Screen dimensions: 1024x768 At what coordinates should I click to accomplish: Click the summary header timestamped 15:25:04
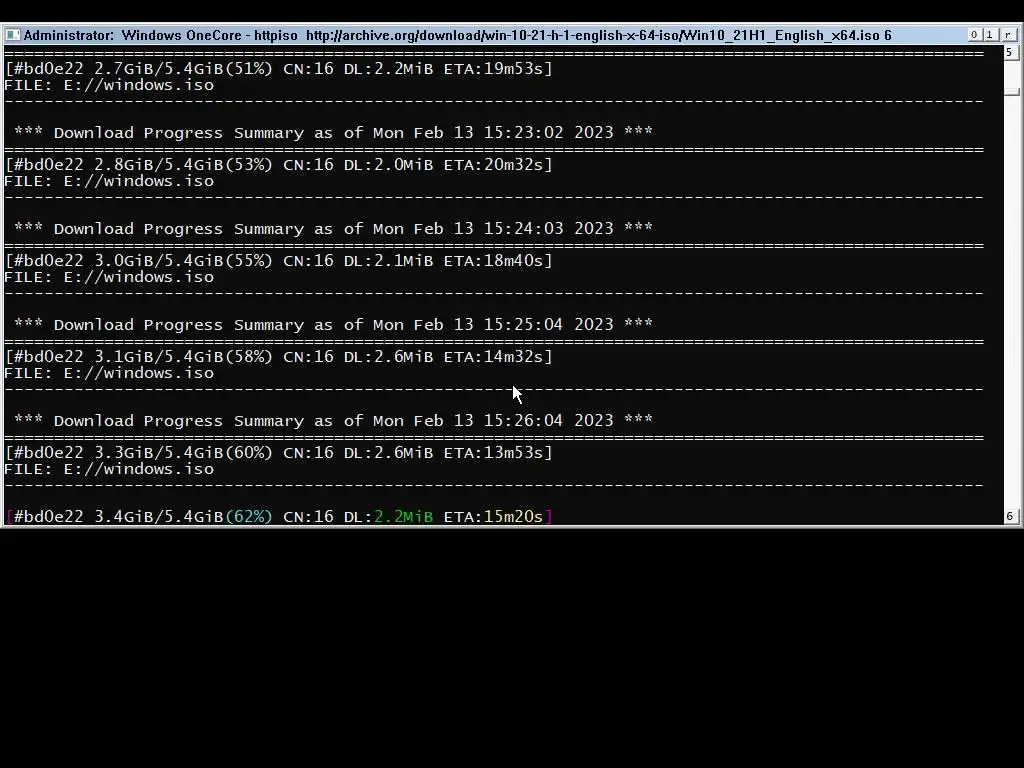[333, 325]
